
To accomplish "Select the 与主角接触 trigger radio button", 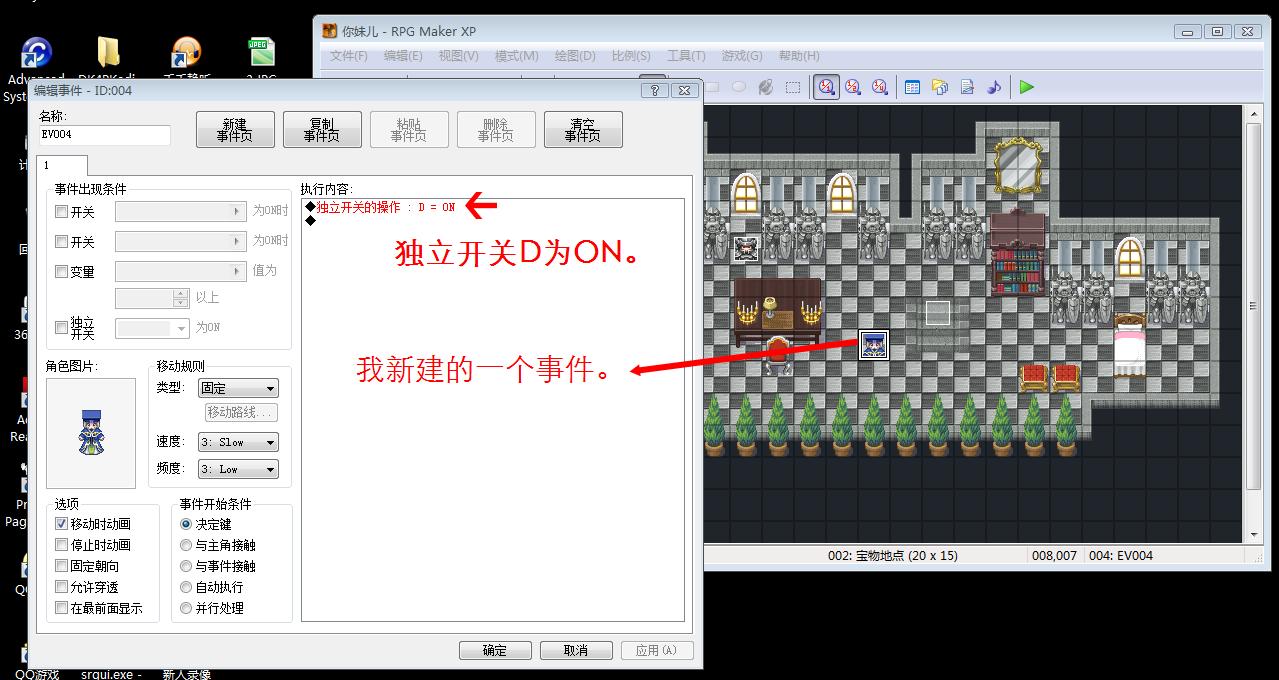I will click(x=186, y=545).
